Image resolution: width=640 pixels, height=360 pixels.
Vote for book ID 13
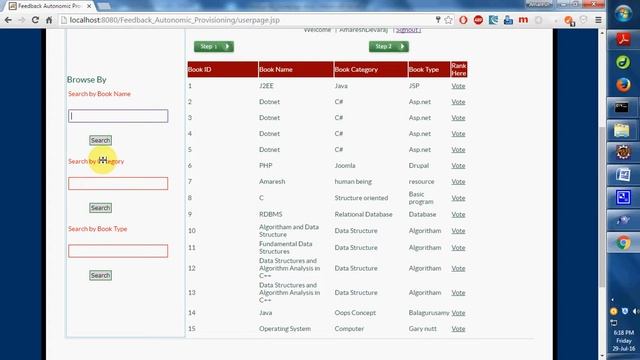(458, 292)
